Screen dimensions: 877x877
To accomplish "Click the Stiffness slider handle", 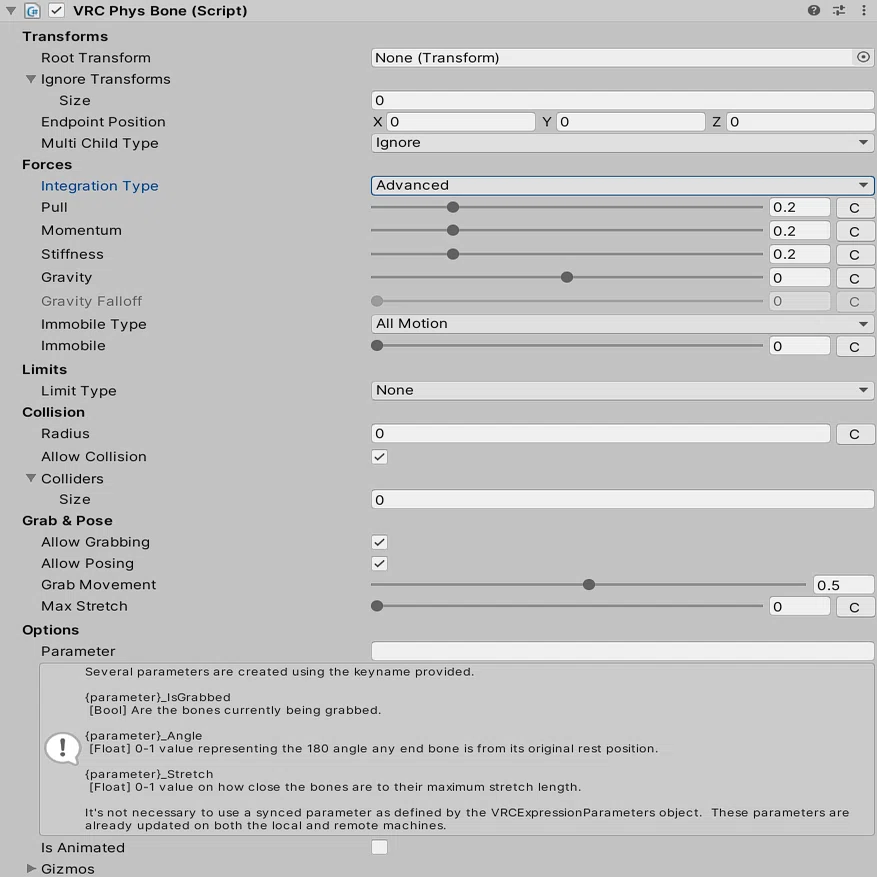I will (453, 254).
